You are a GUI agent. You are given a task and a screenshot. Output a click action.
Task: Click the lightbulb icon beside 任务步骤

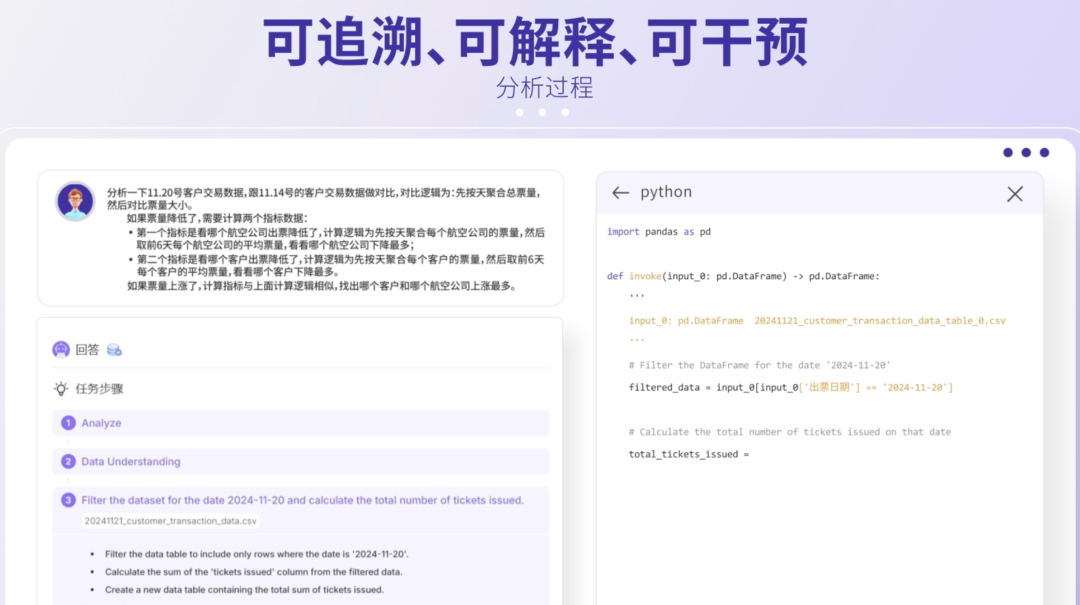coord(61,389)
